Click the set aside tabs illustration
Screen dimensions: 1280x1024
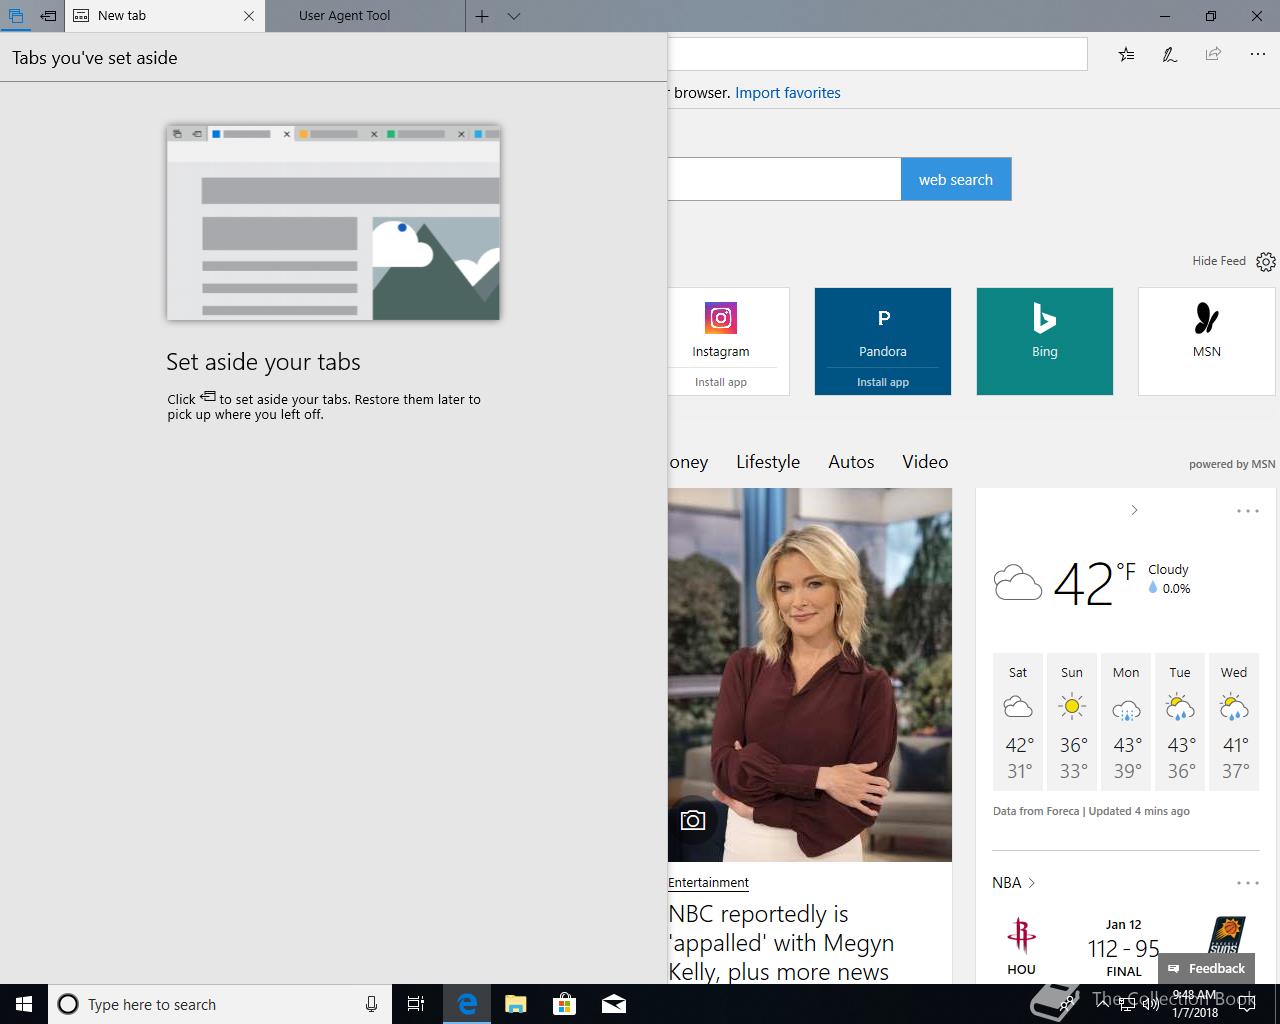[333, 222]
